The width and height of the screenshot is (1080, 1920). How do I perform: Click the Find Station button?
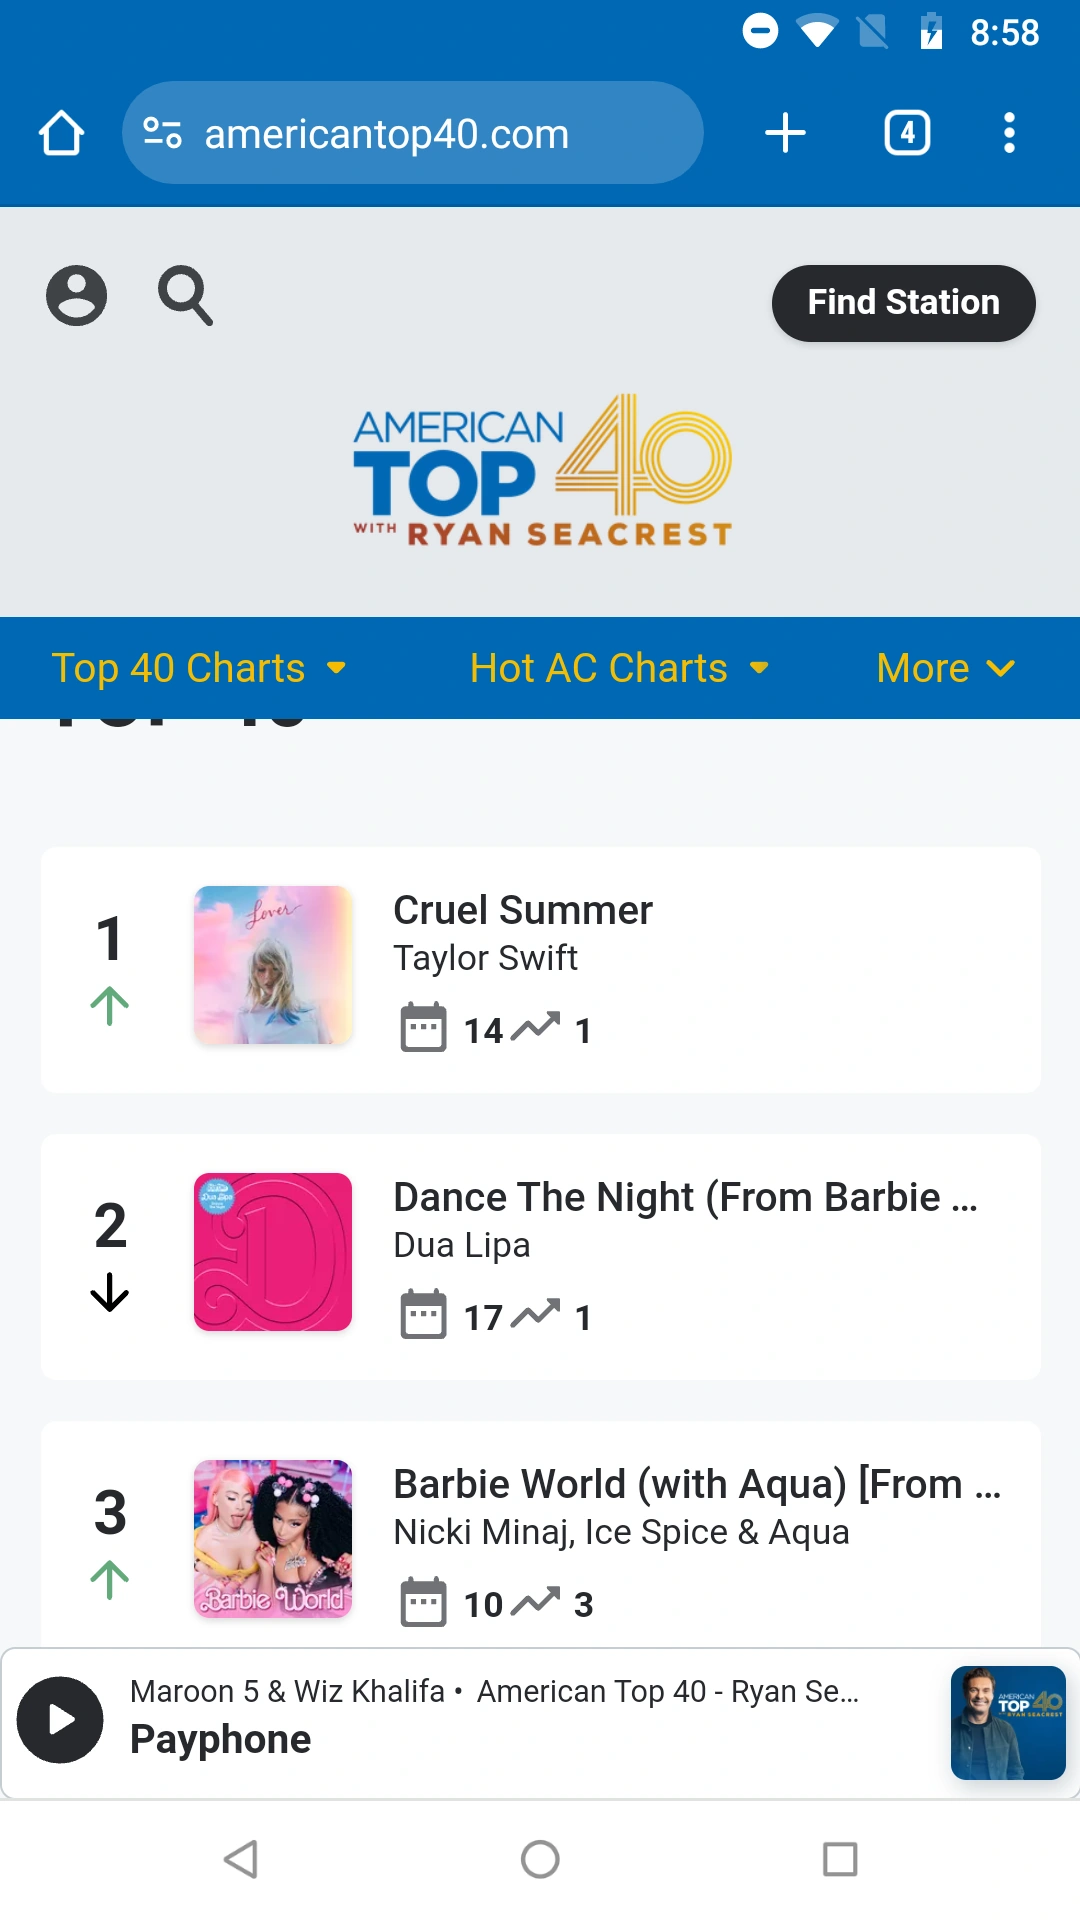coord(903,303)
